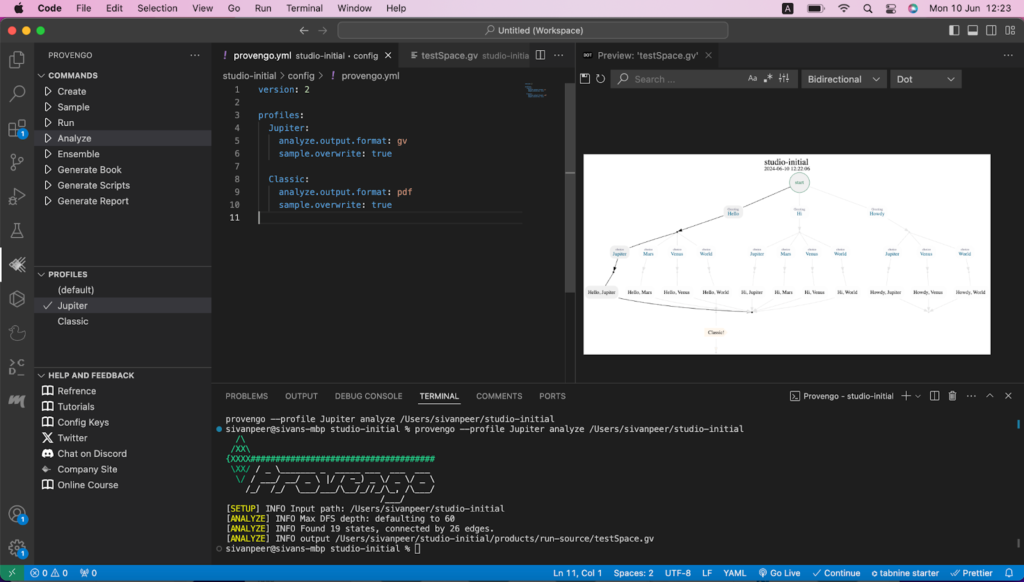Open the Bidirectional dropdown
This screenshot has width=1024, height=582.
pos(843,79)
